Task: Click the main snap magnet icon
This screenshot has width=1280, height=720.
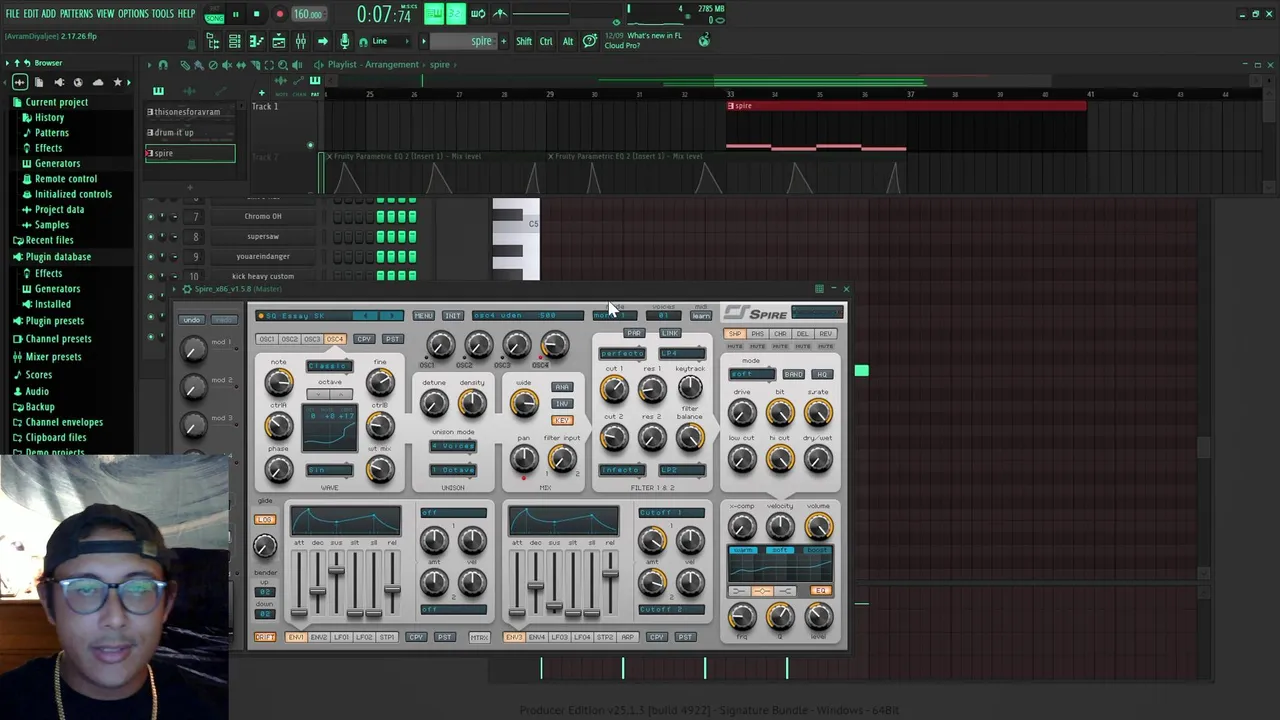Action: coord(362,41)
